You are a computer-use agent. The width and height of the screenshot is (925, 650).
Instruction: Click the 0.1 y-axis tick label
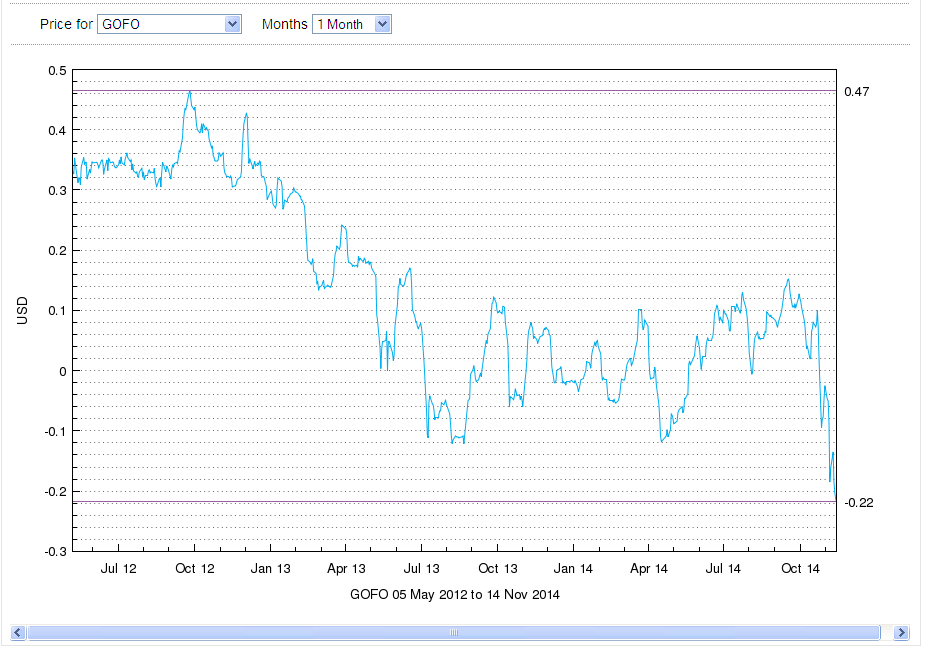click(x=58, y=311)
